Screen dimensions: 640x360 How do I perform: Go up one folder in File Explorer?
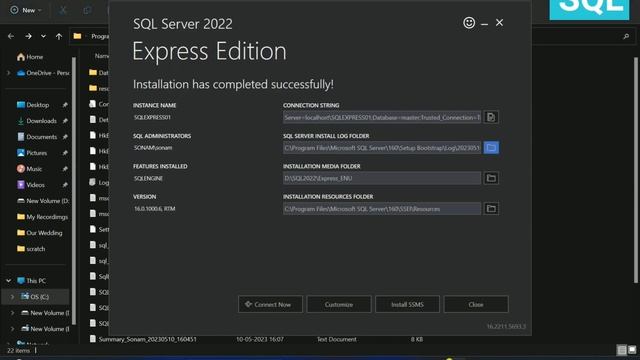pyautogui.click(x=59, y=36)
